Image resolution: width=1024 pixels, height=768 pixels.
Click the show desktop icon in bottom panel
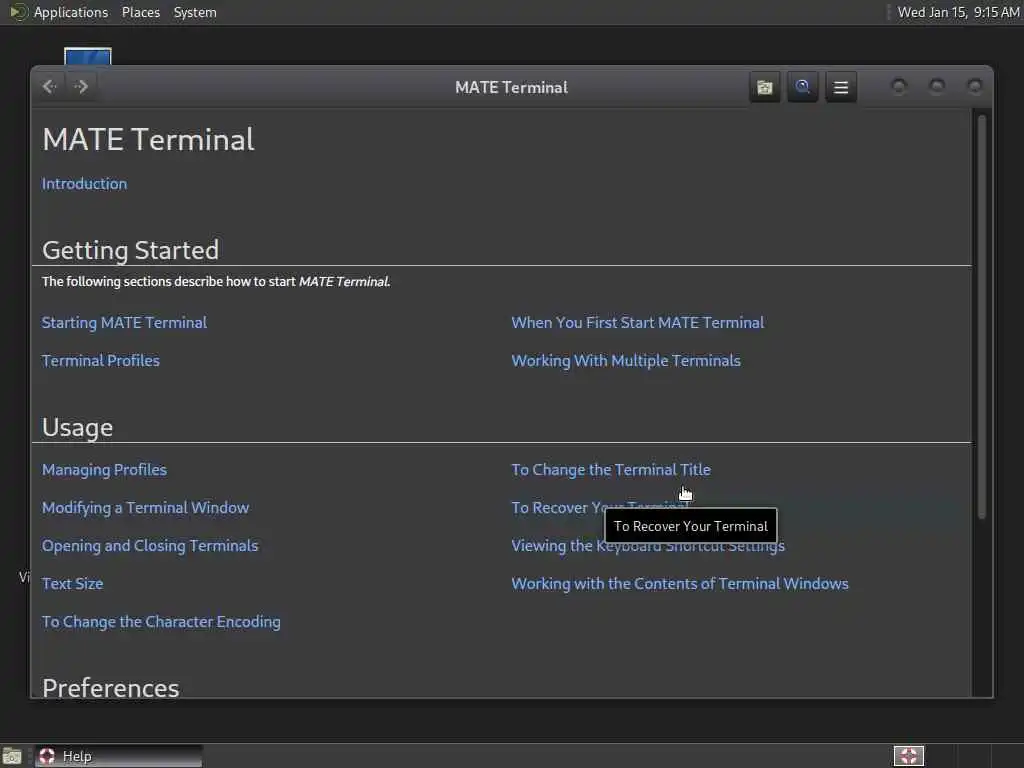pos(12,756)
